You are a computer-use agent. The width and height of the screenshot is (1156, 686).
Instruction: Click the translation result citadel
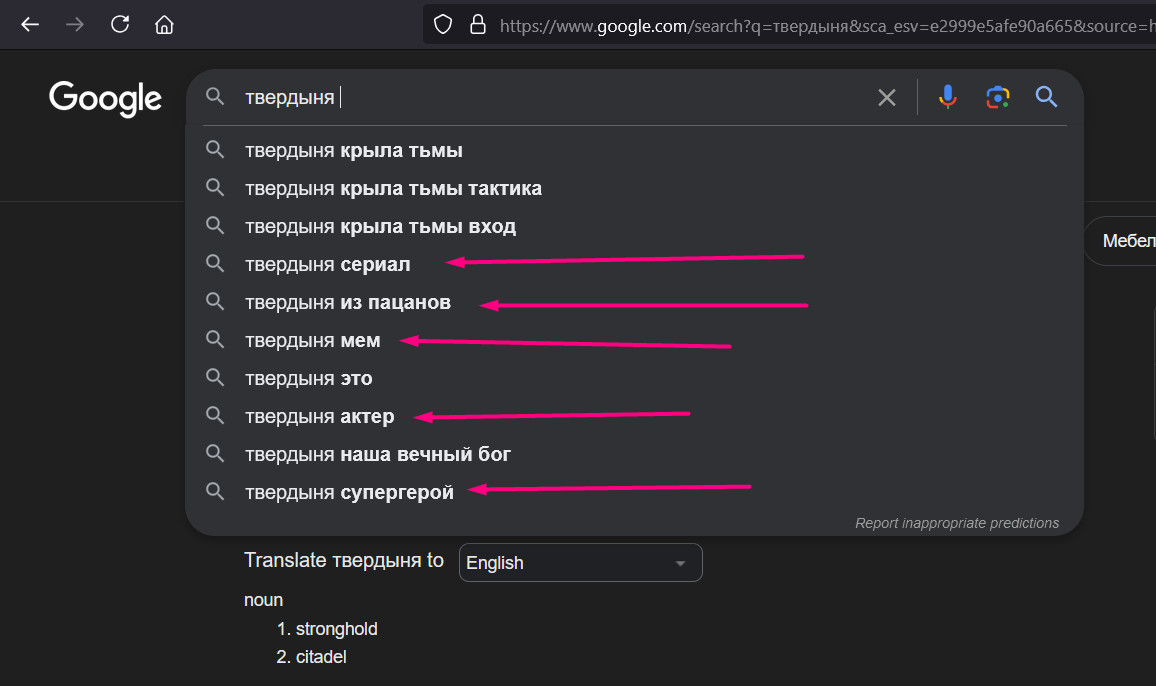pyautogui.click(x=321, y=657)
